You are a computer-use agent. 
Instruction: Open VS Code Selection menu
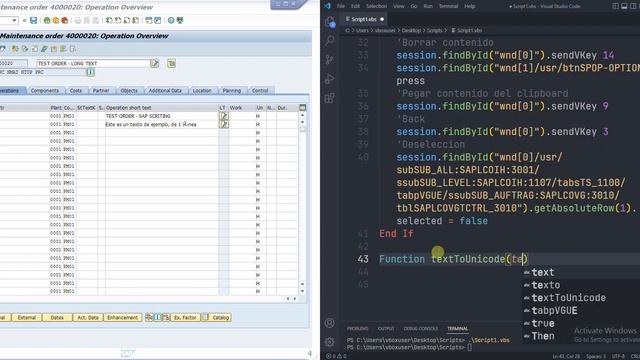376,6
